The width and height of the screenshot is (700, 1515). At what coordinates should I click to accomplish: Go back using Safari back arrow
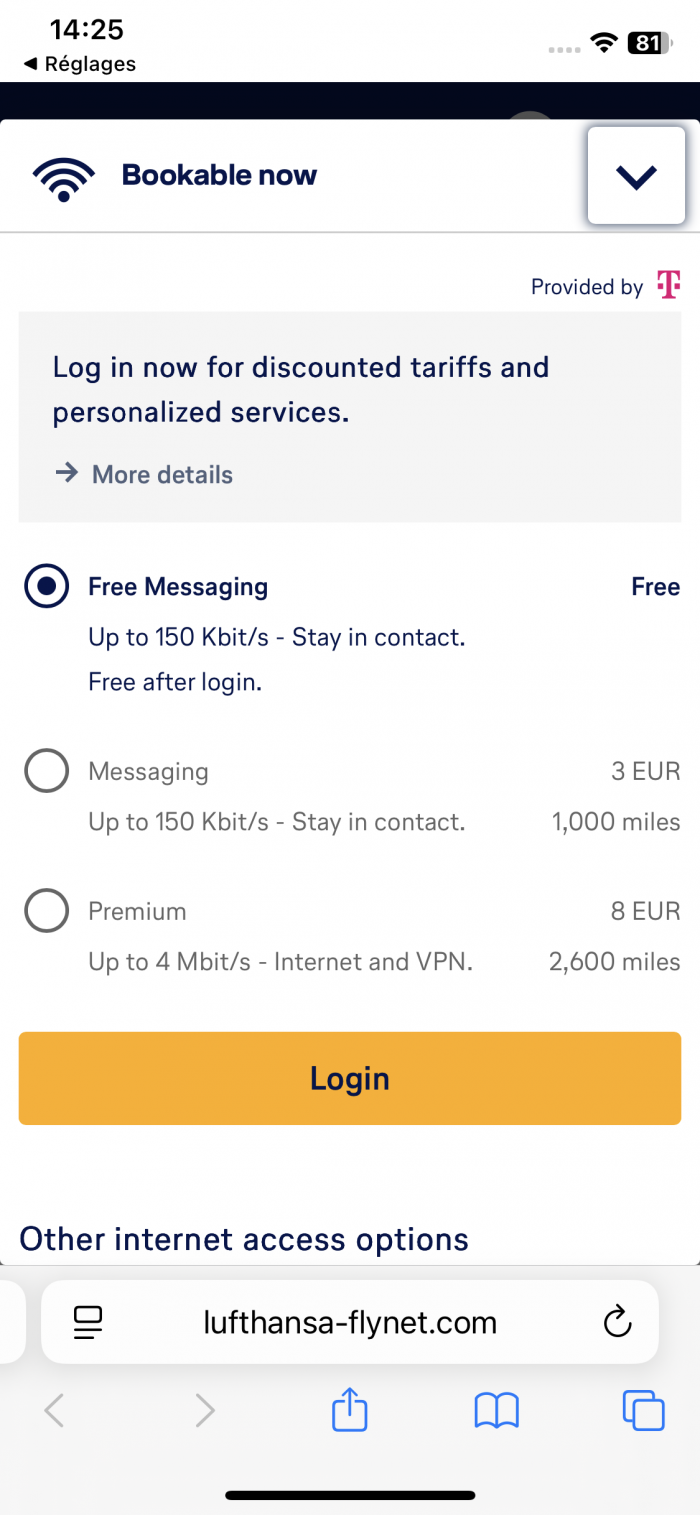(x=55, y=1411)
